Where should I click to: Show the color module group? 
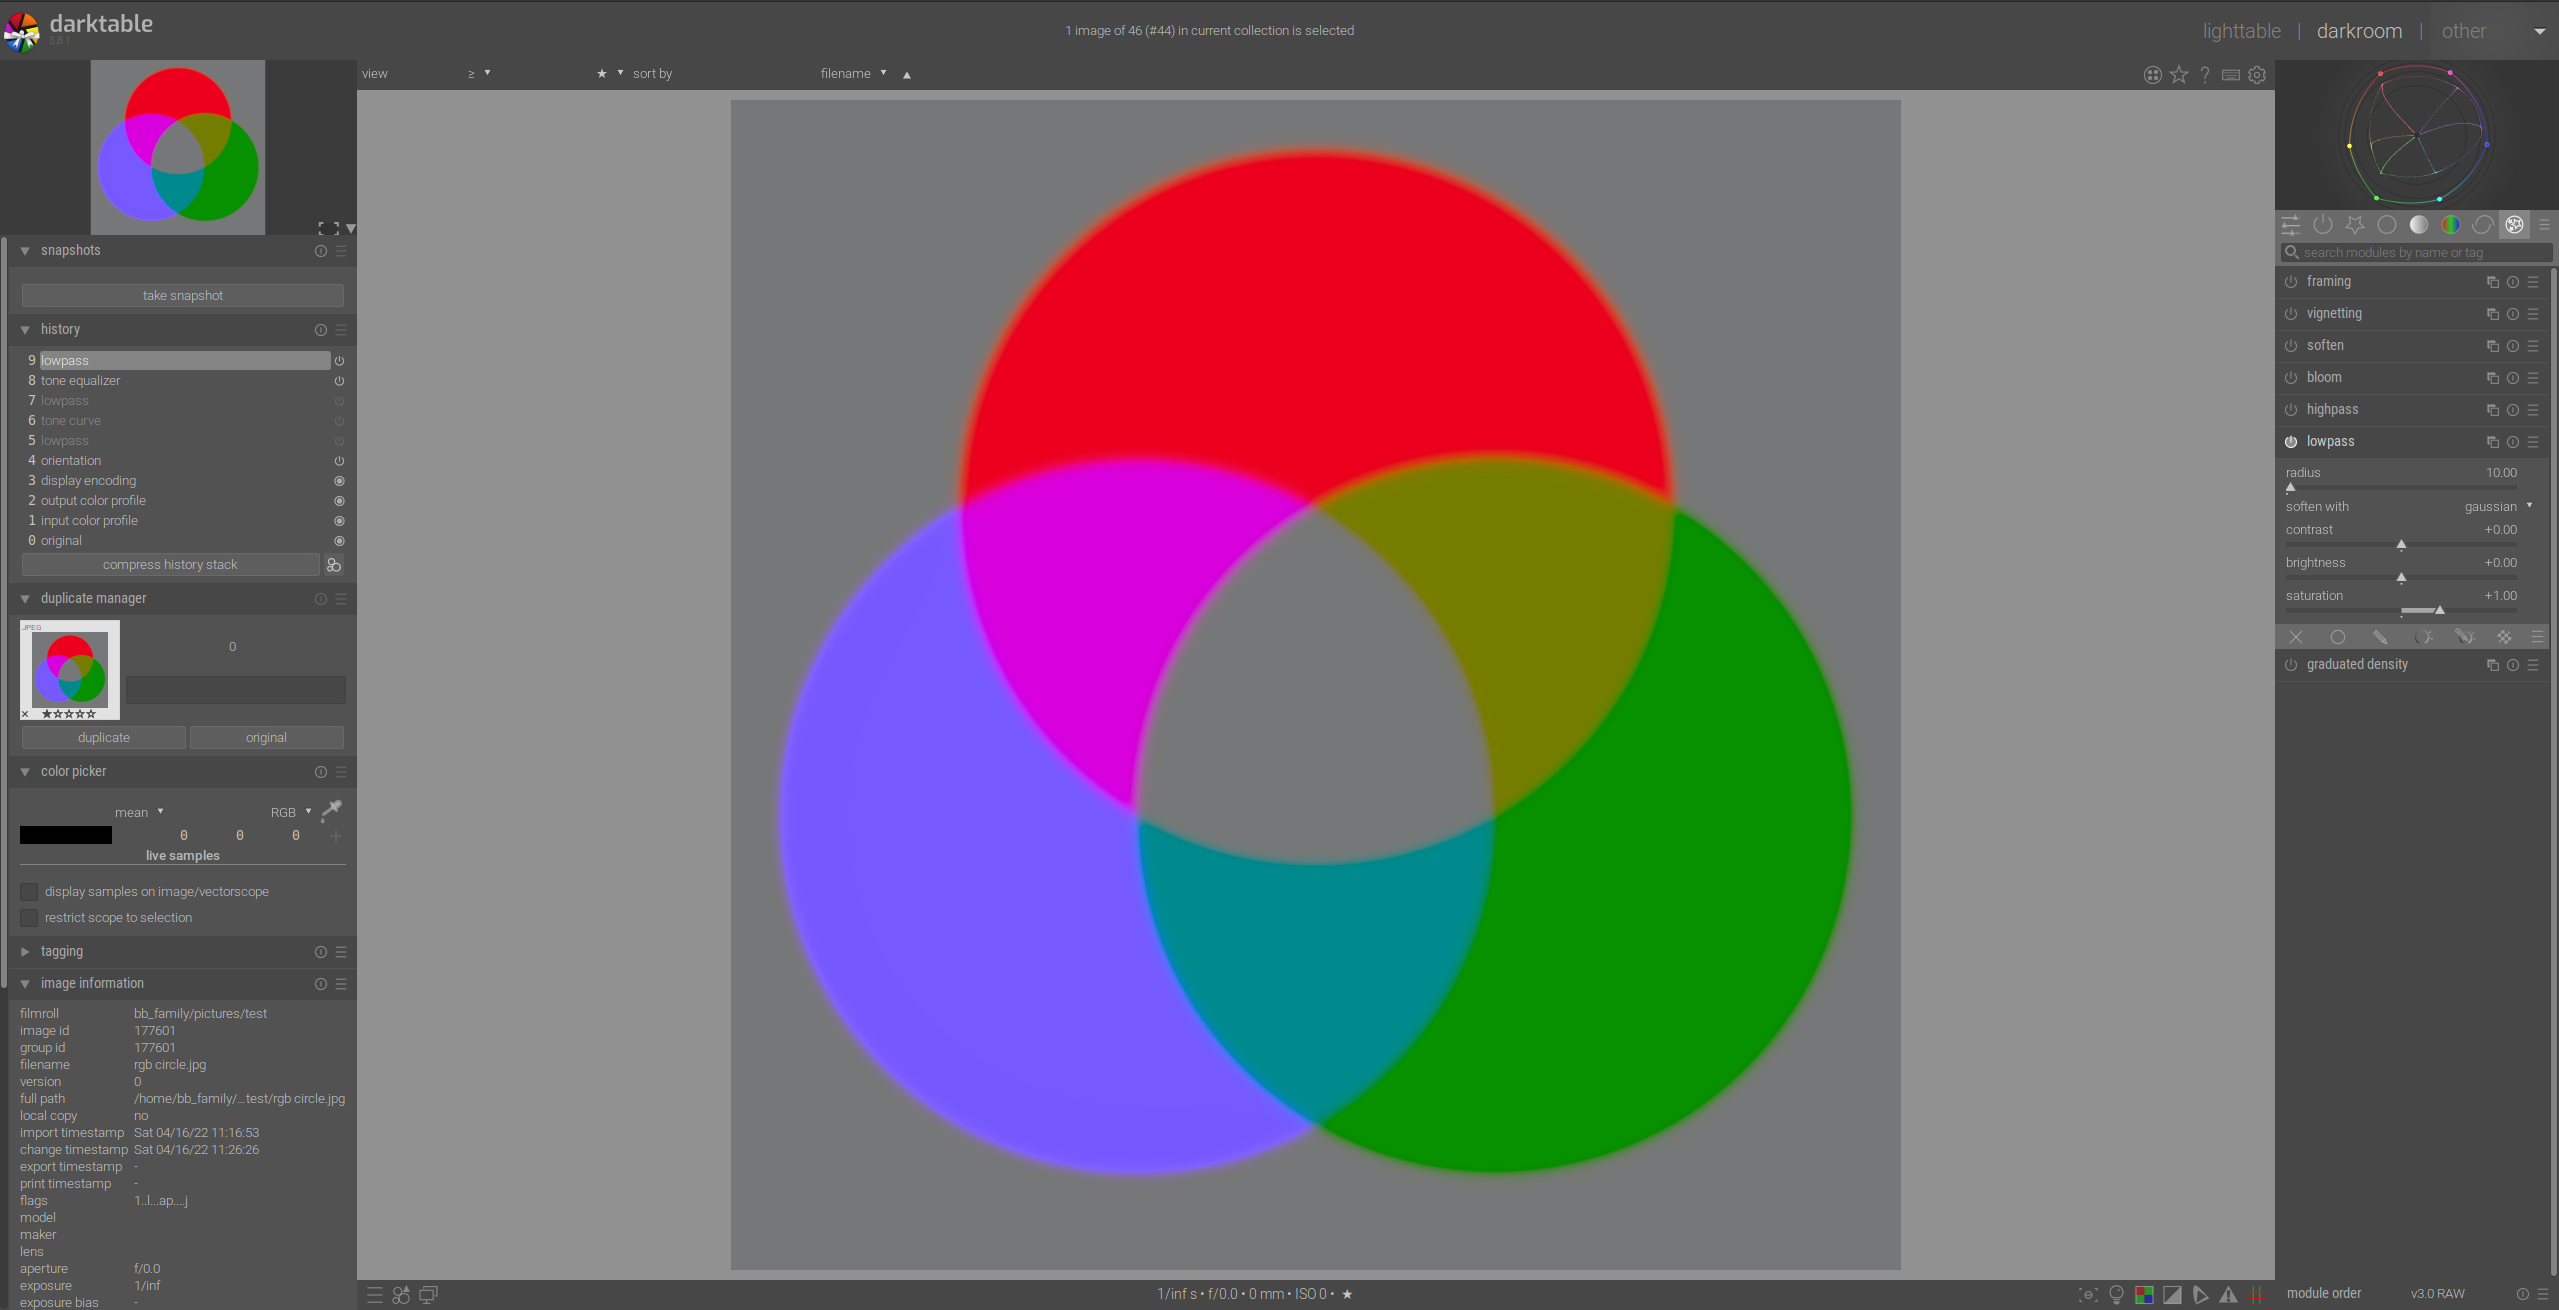2450,225
